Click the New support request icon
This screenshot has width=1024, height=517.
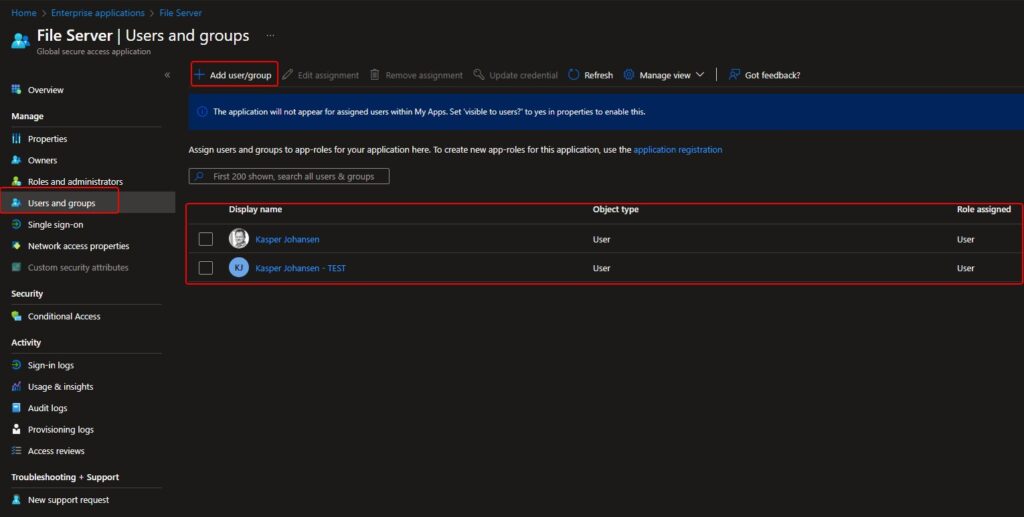[x=16, y=500]
